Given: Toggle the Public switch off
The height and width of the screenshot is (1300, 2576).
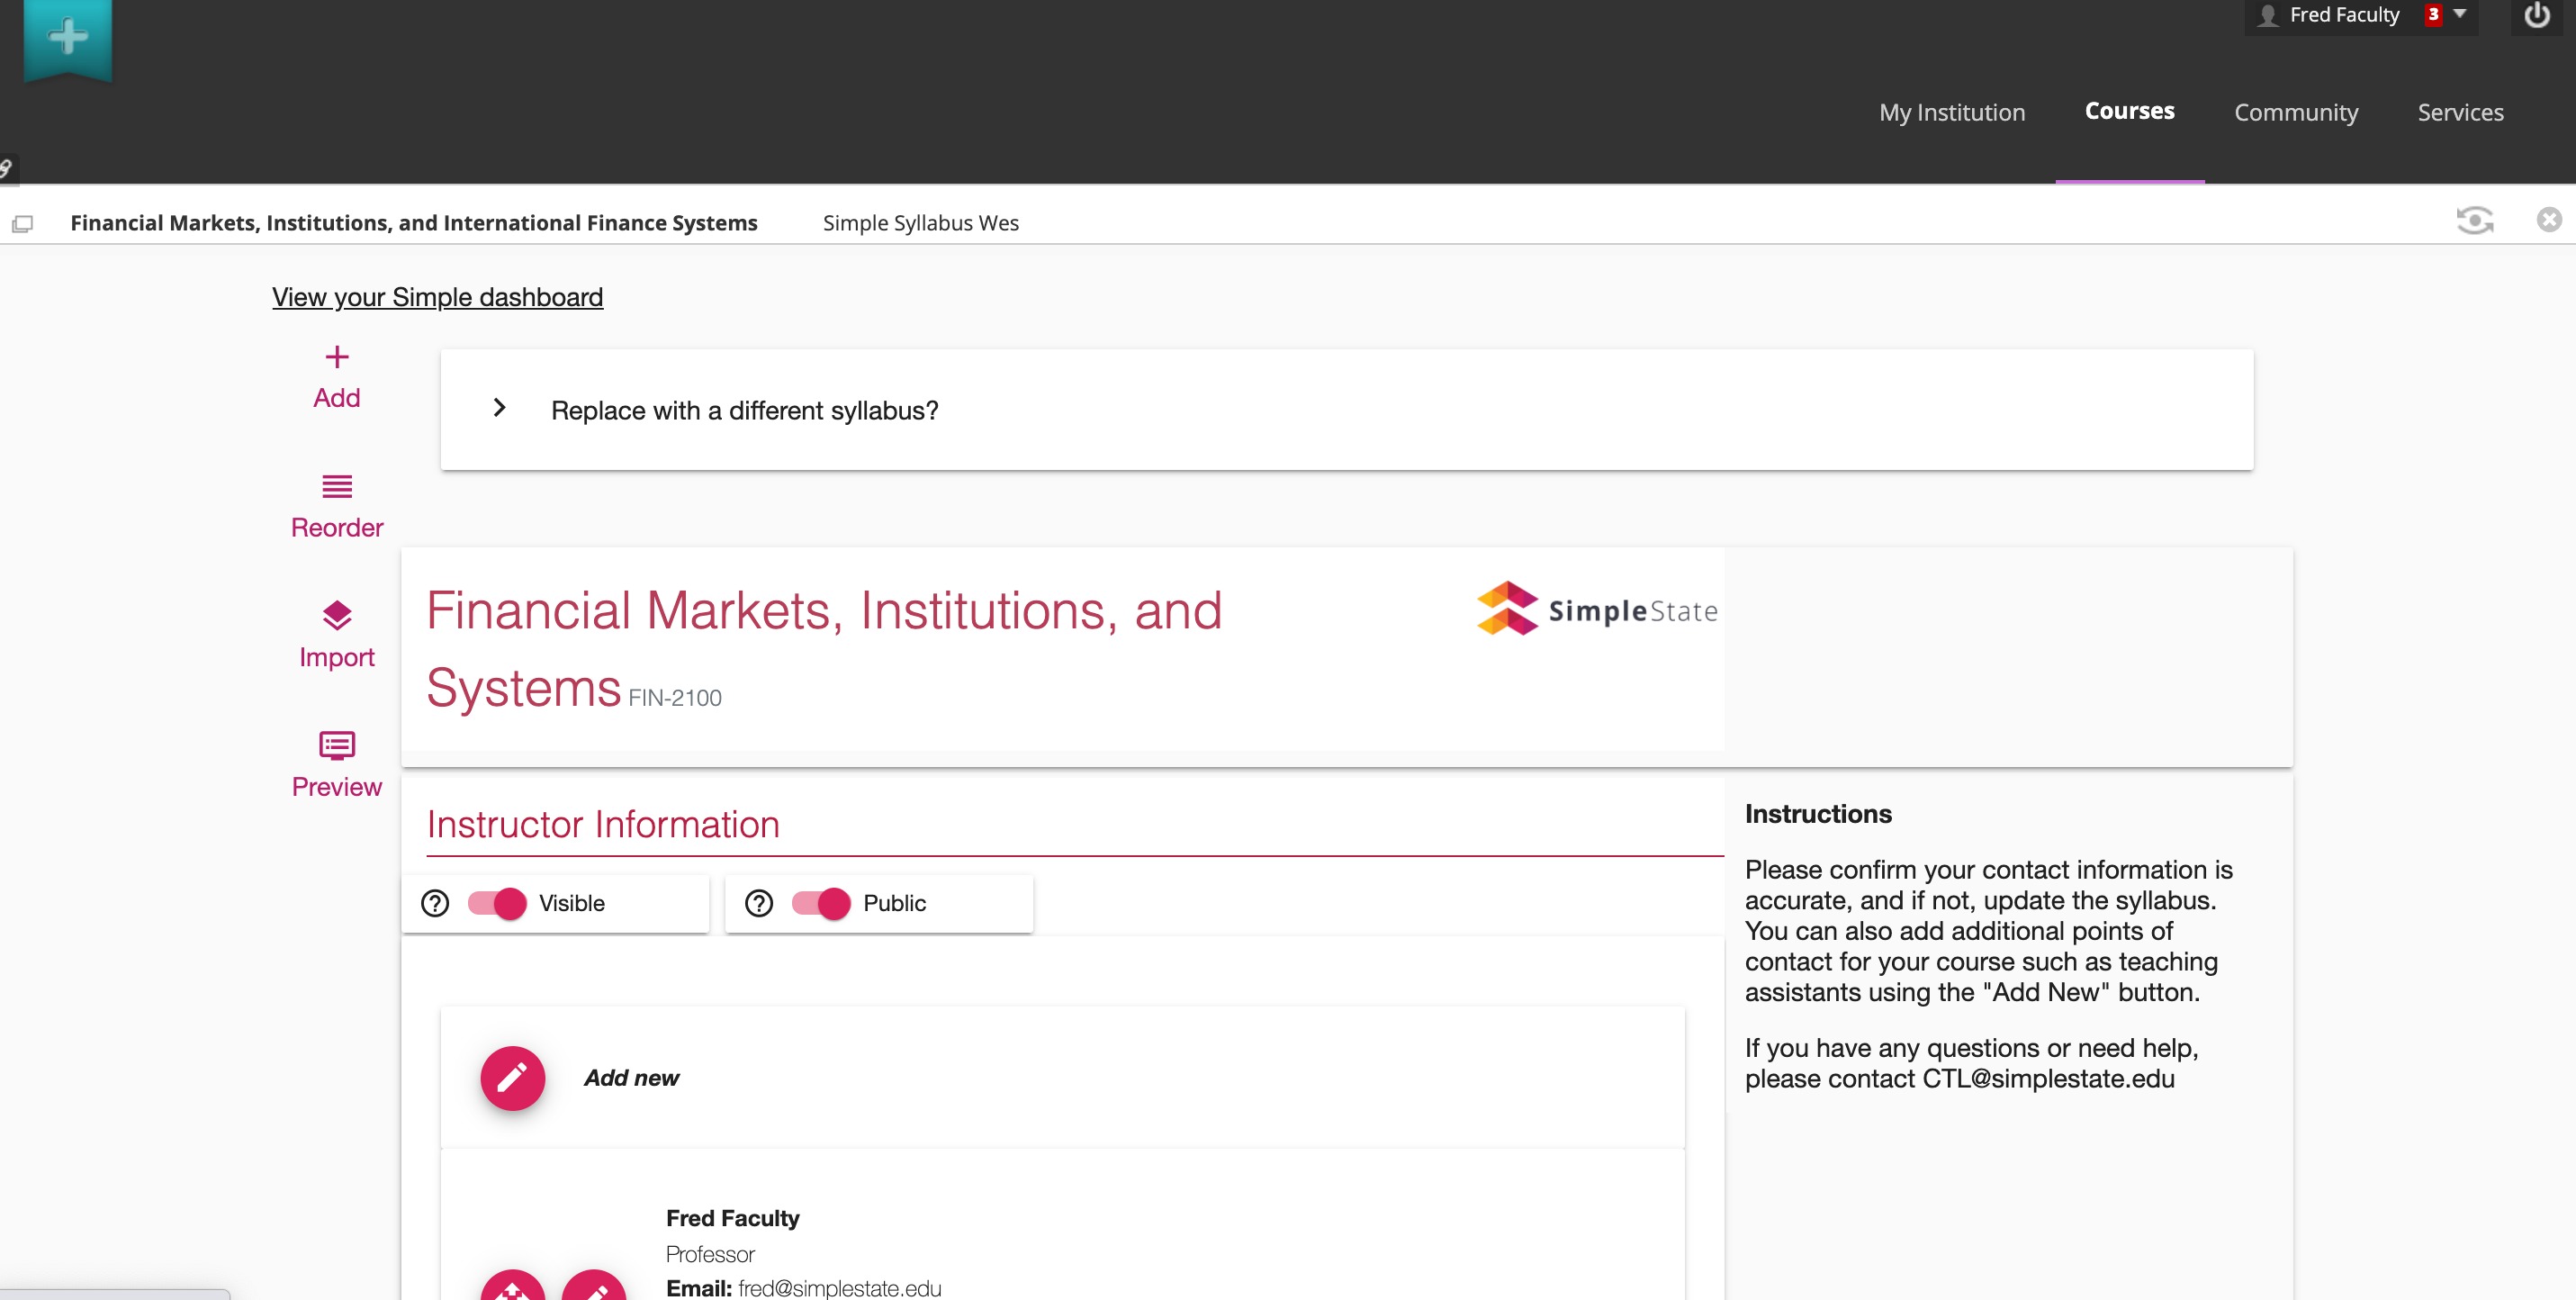Looking at the screenshot, I should click(x=821, y=903).
